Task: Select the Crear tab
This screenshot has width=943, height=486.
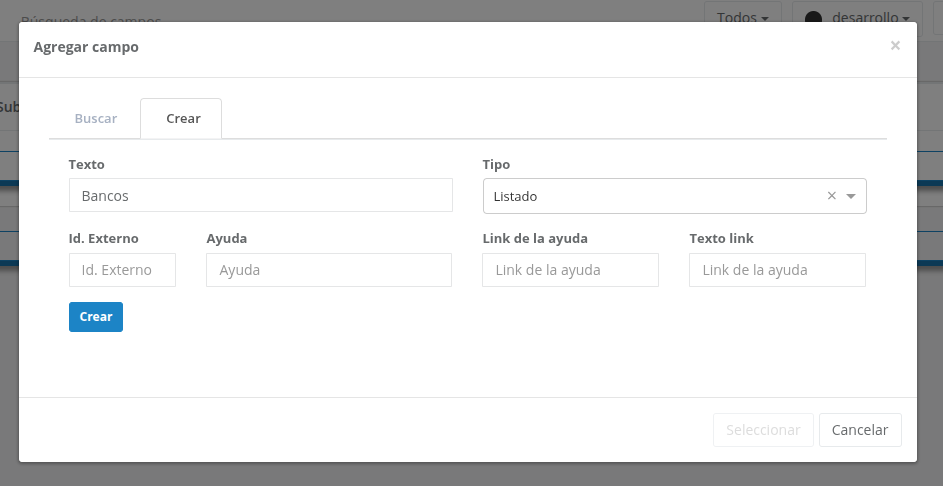Action: 183,118
